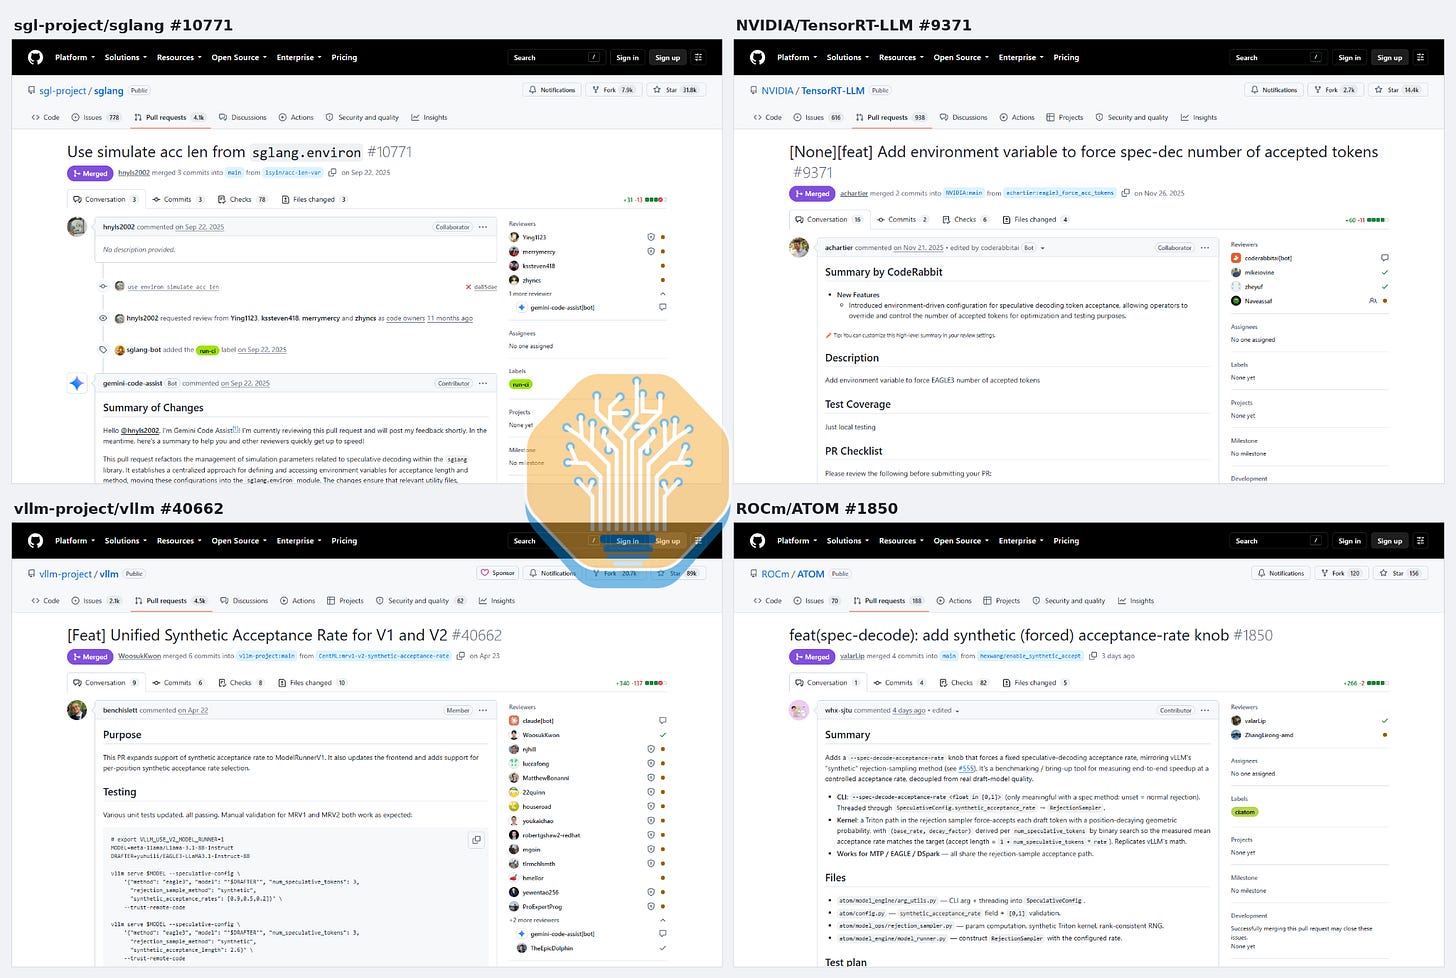The image size is (1456, 978).
Task: Copy the branch name in ATOM PR #1850
Action: click(x=1093, y=656)
